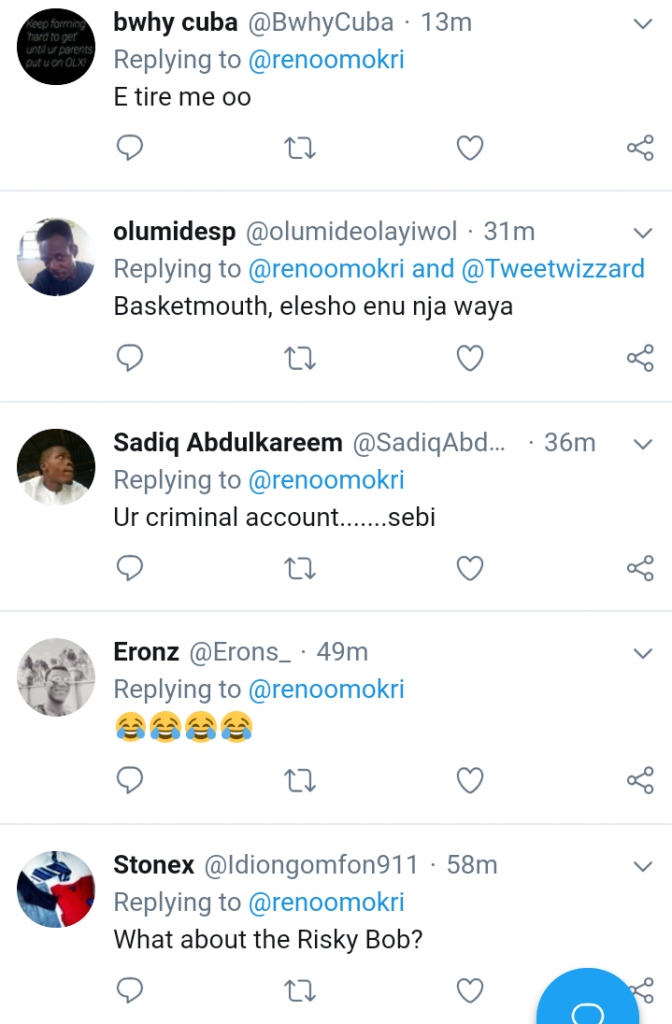
Task: Share bwhy cuba's tweet
Action: click(x=640, y=149)
